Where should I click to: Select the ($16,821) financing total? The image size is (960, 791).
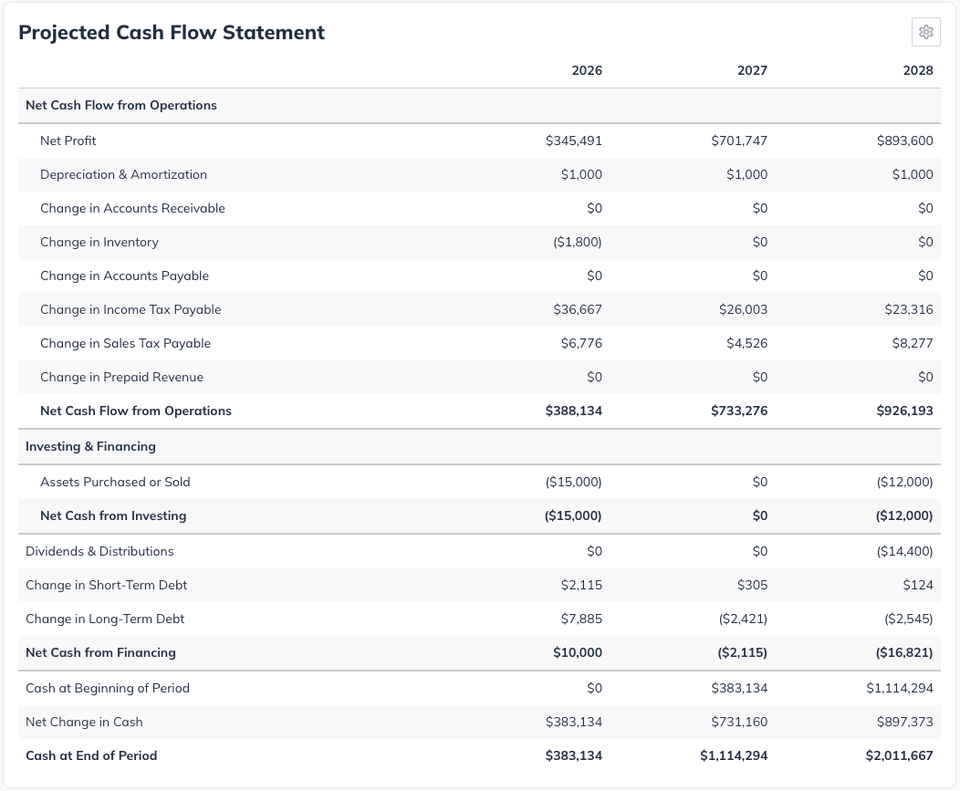904,653
